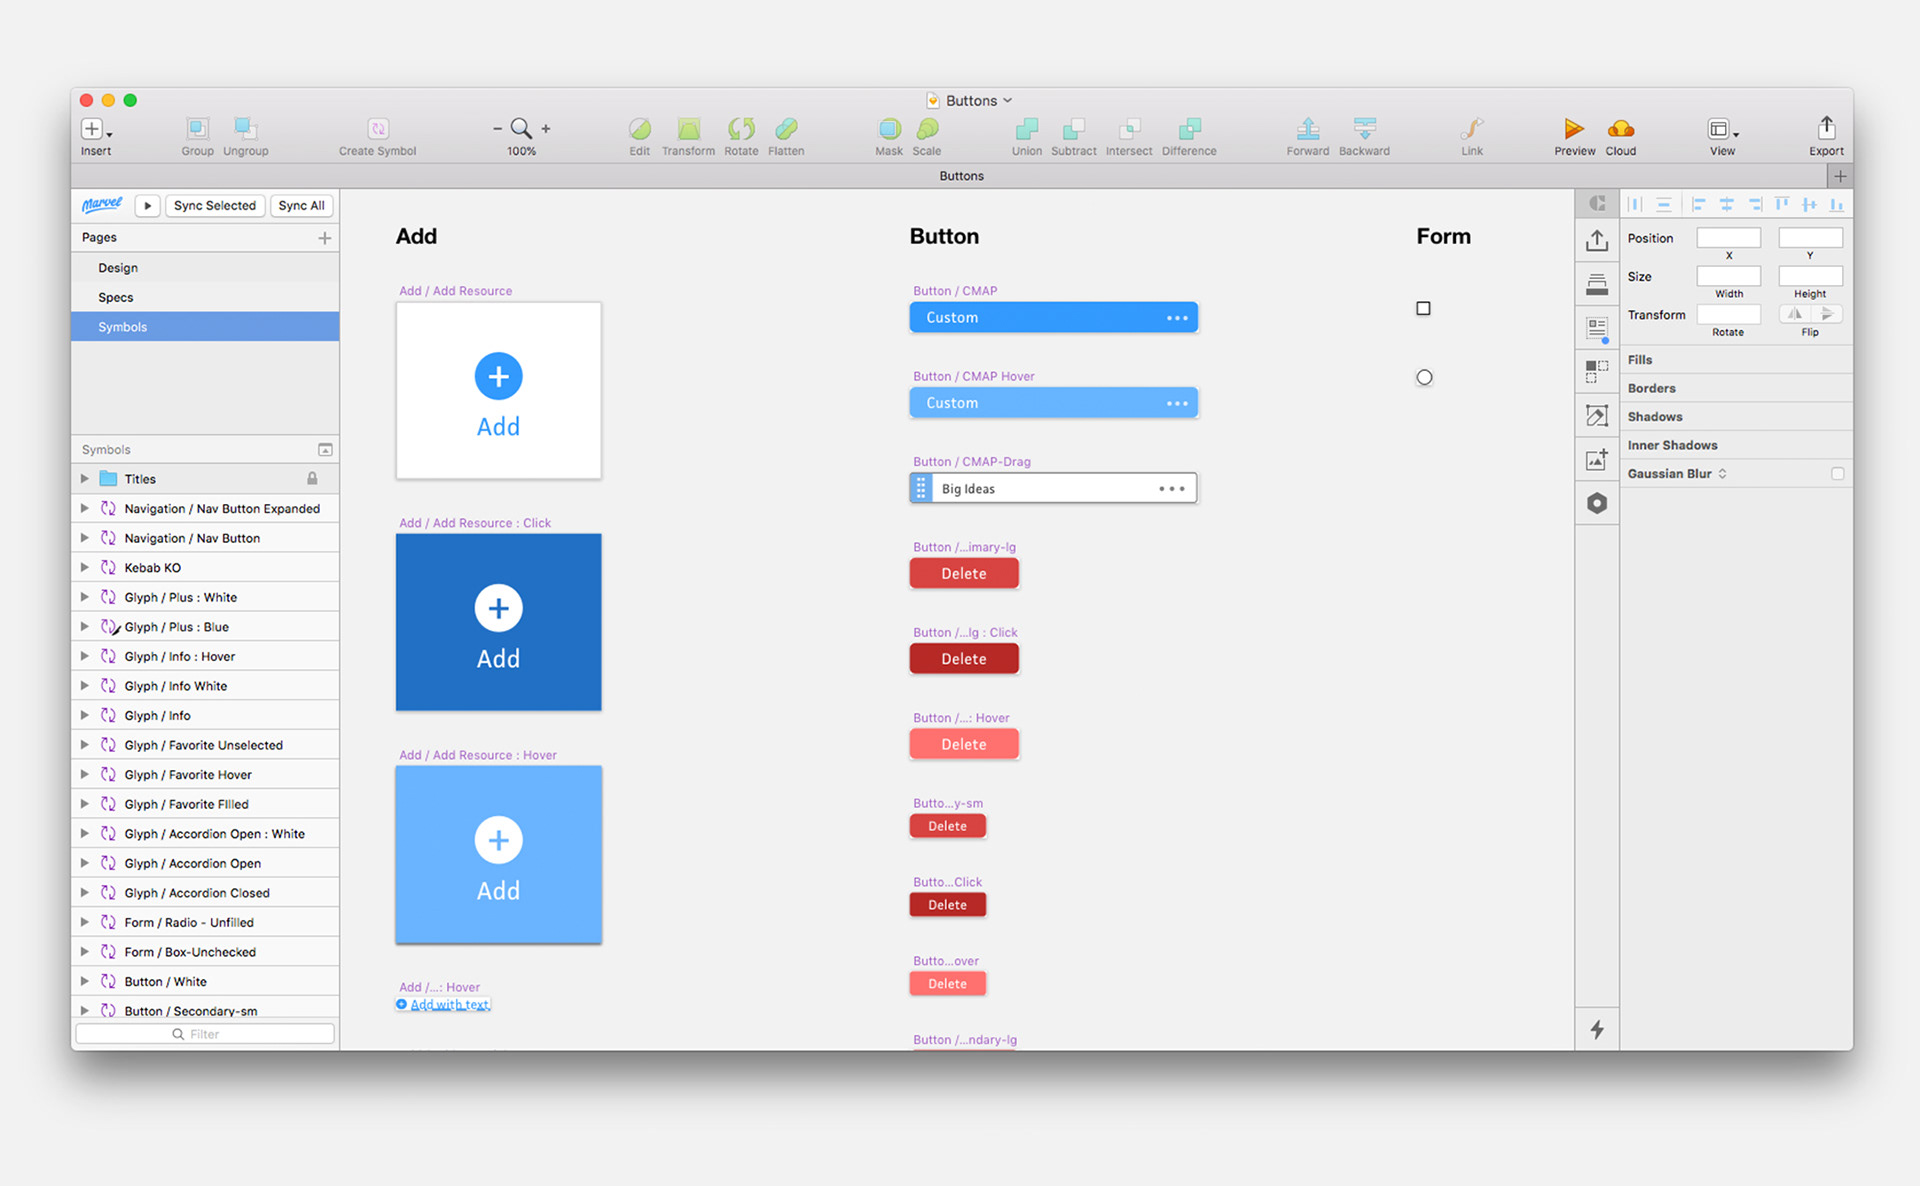The width and height of the screenshot is (1920, 1186).
Task: Open the Gaussian Blur type stepper
Action: click(1722, 474)
